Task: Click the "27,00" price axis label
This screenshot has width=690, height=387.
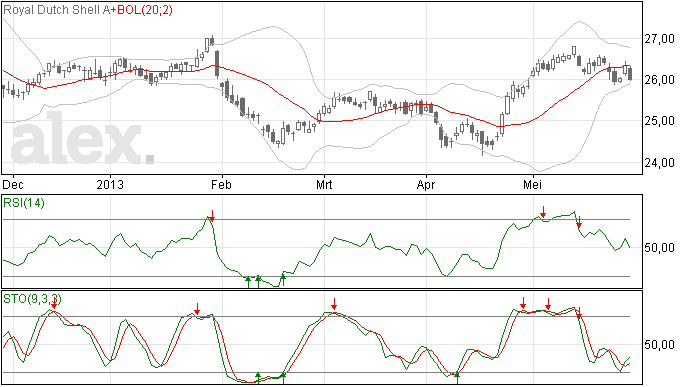Action: [659, 39]
